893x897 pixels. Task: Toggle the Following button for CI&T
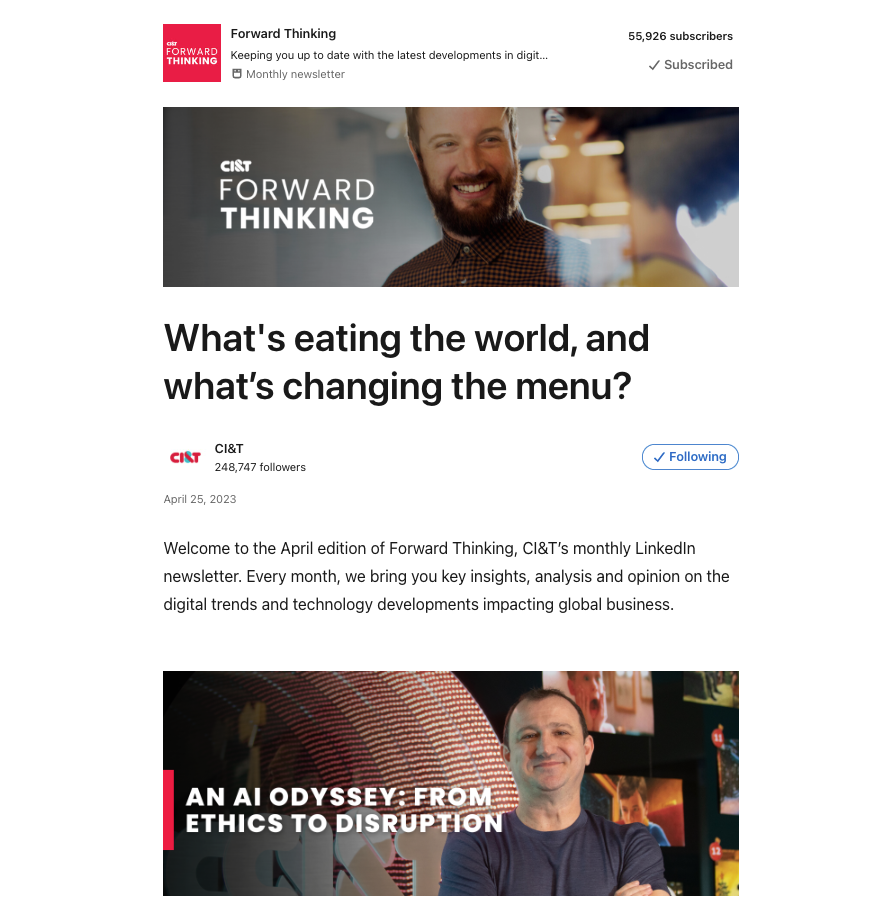tap(690, 457)
